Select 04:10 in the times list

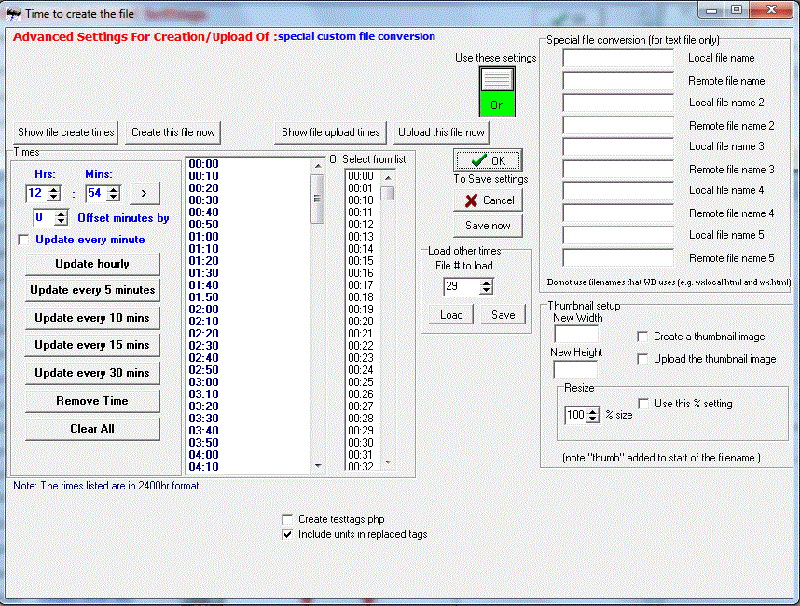click(204, 467)
